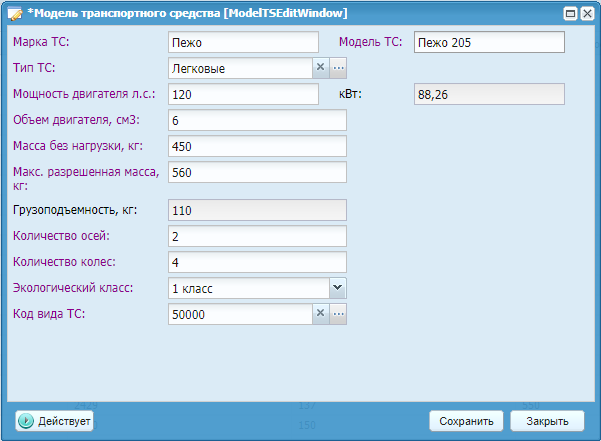
Task: Click the Грузоподъемность, кг label
Action: [75, 210]
